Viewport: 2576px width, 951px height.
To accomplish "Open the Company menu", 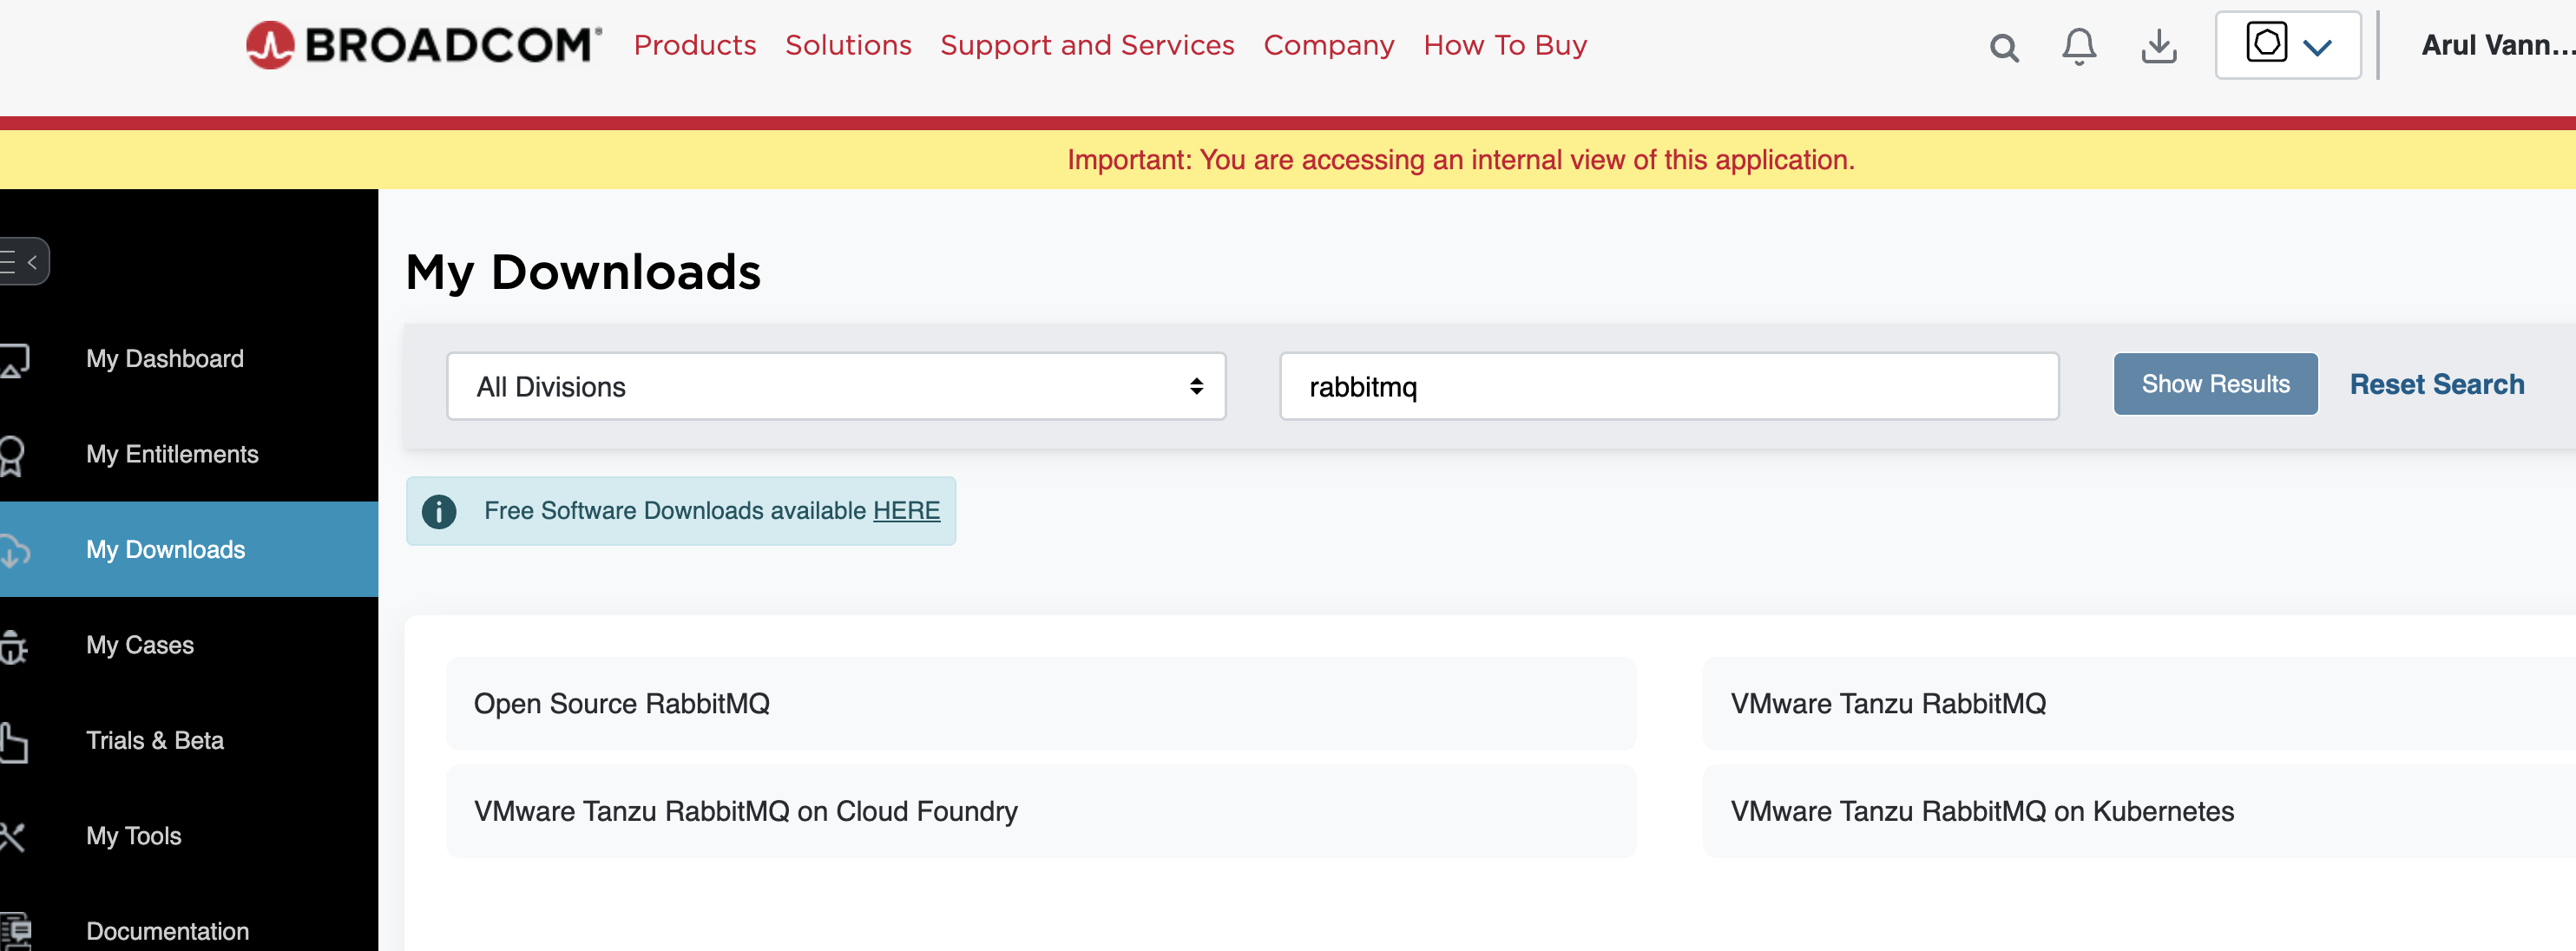I will 1329,46.
